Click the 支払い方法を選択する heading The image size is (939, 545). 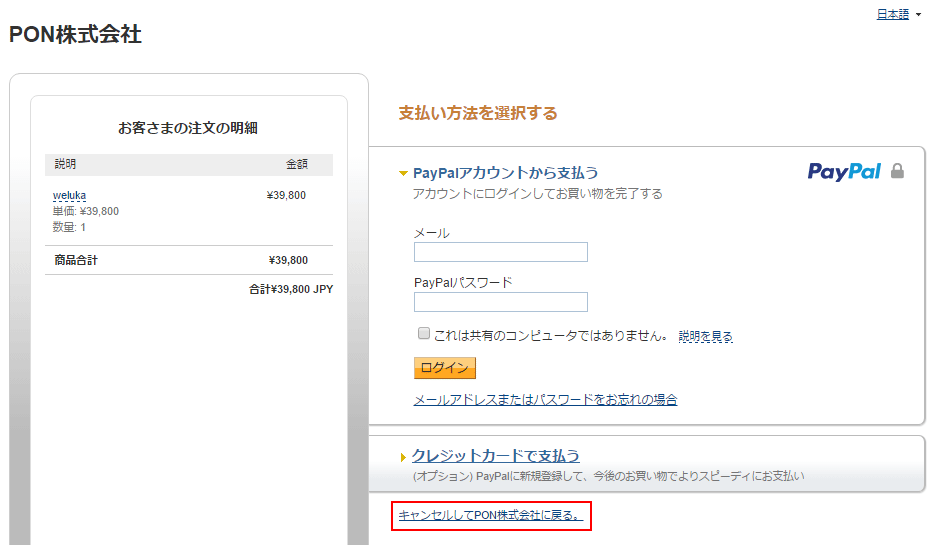click(x=478, y=113)
